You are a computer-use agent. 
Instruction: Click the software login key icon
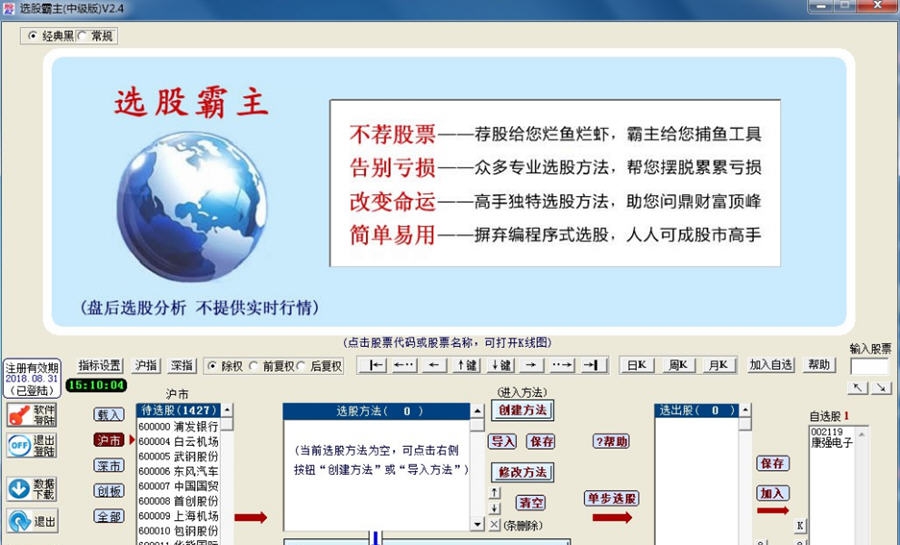point(33,414)
